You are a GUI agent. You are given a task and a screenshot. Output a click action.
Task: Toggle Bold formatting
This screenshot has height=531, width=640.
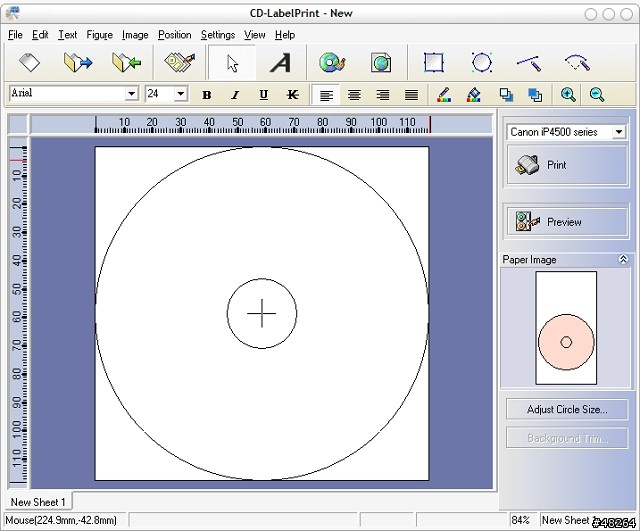click(207, 95)
